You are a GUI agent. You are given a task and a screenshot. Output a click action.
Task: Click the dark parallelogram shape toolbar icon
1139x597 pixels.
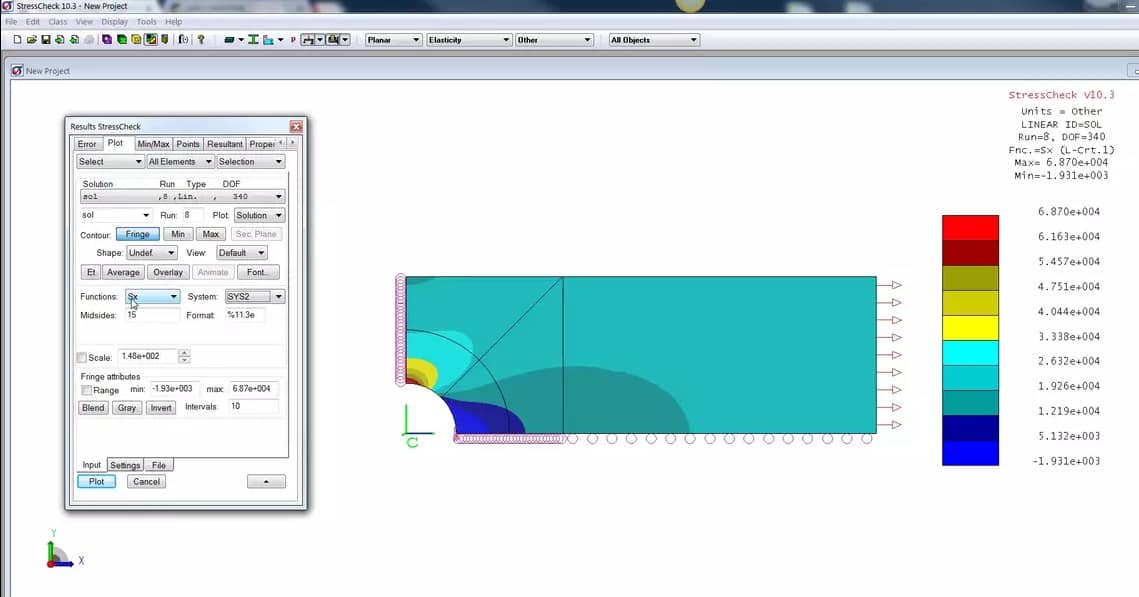coord(229,40)
